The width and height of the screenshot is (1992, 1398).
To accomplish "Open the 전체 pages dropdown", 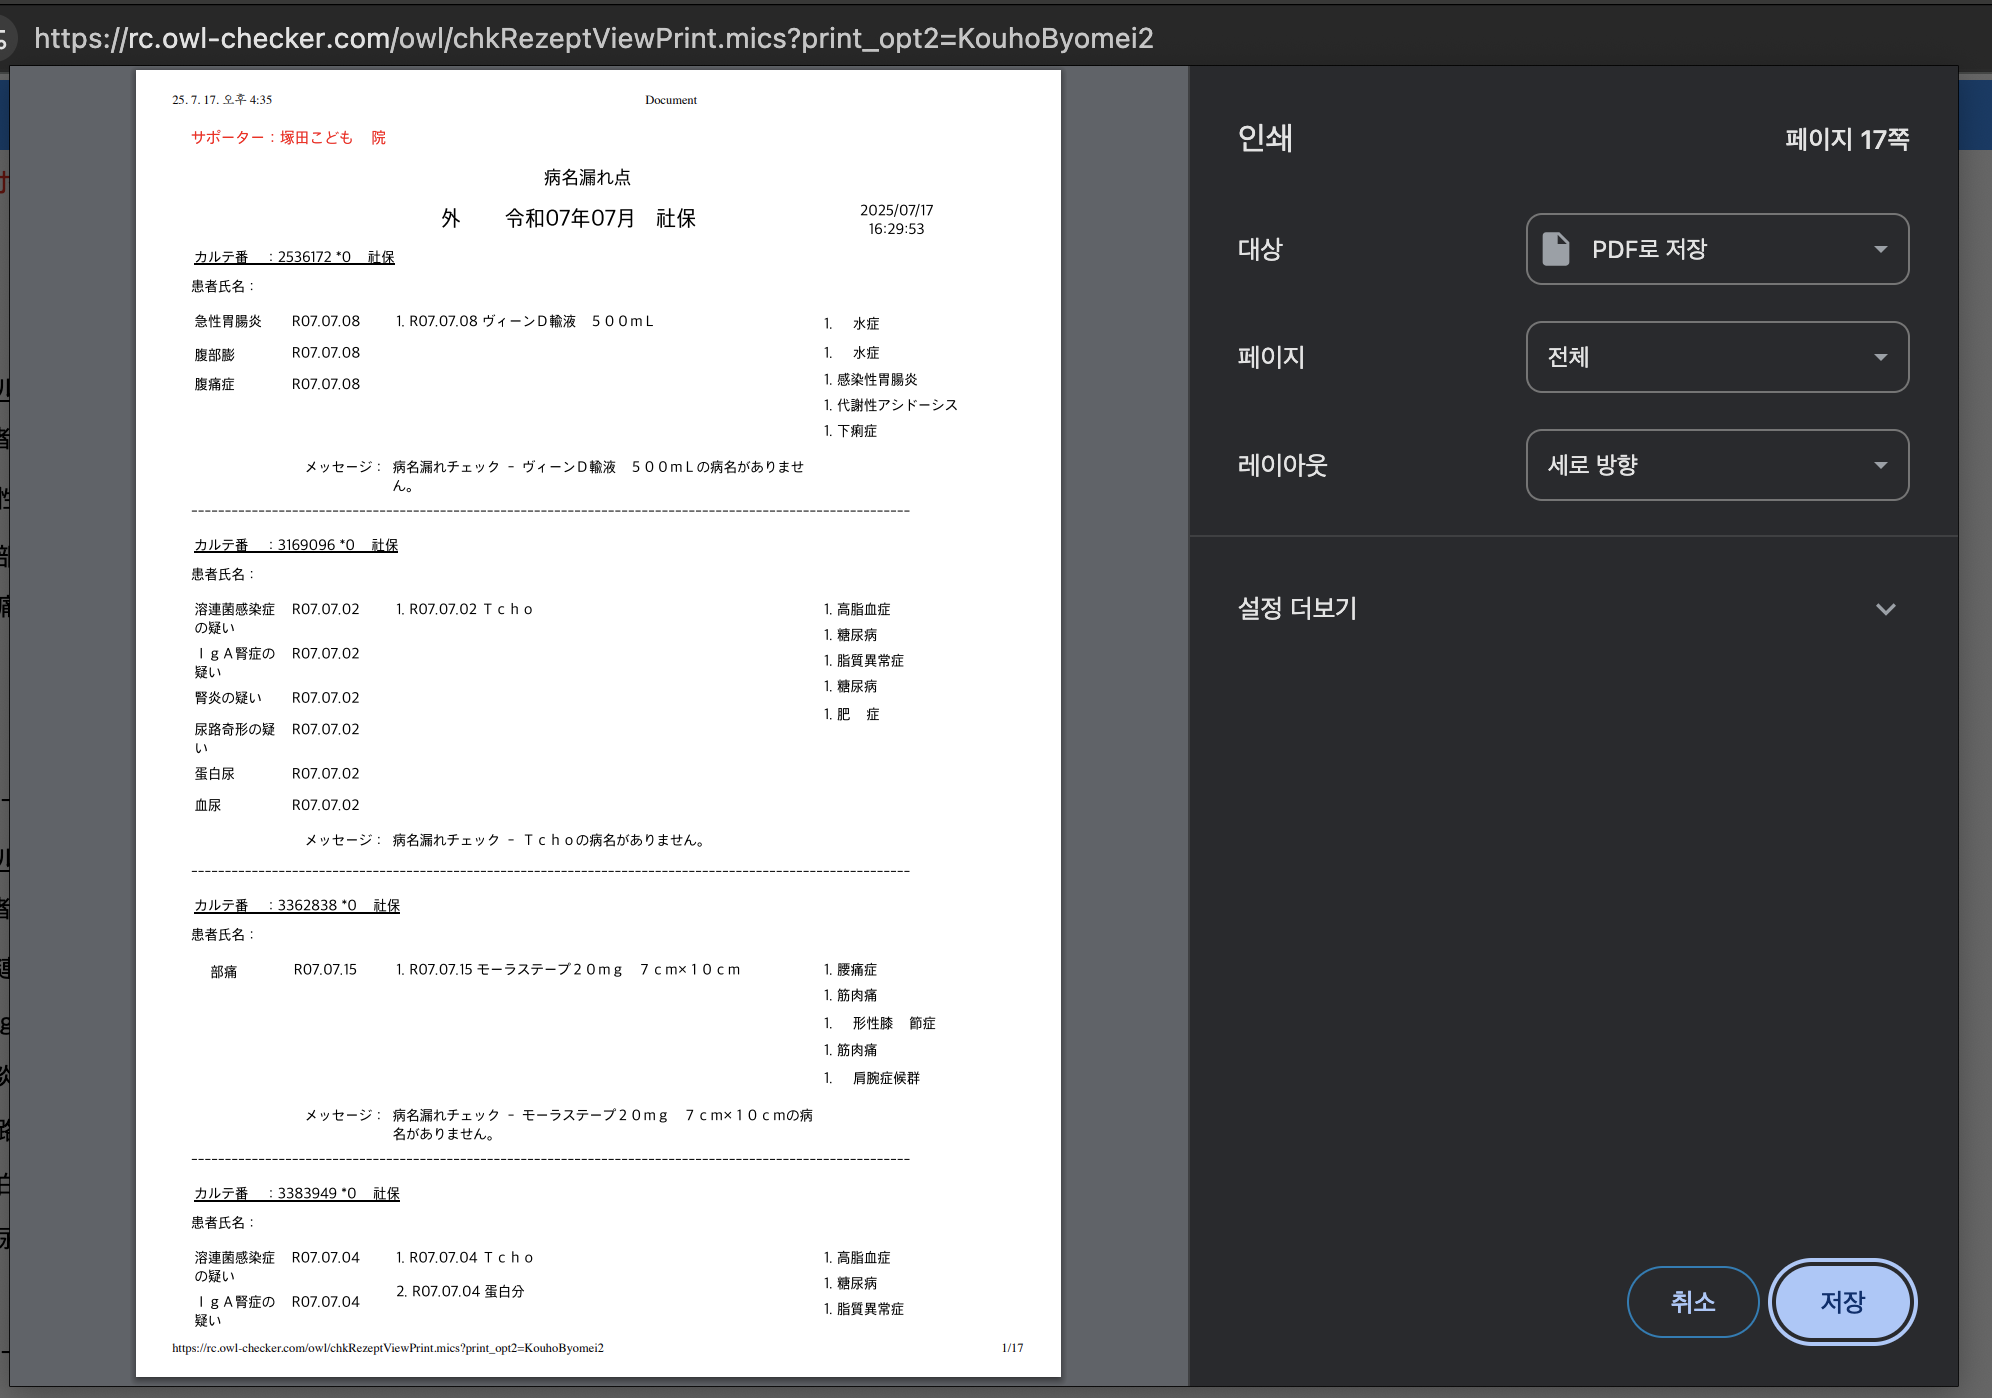I will point(1716,357).
